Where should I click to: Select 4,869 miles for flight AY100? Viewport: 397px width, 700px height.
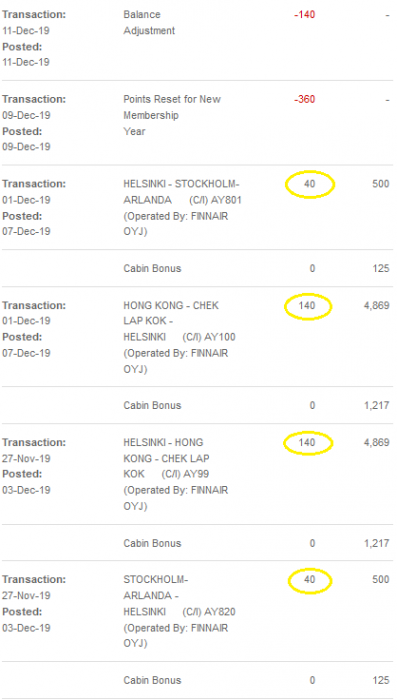click(x=376, y=306)
